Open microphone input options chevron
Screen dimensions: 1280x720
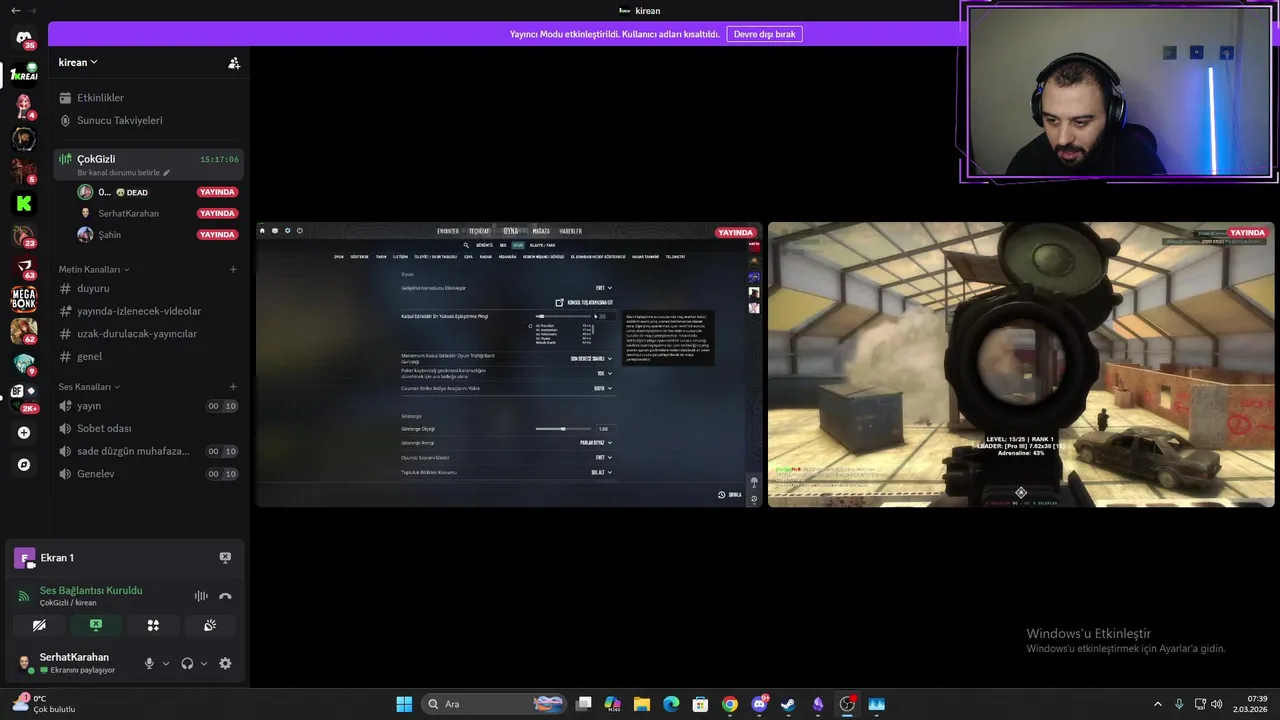[x=166, y=663]
